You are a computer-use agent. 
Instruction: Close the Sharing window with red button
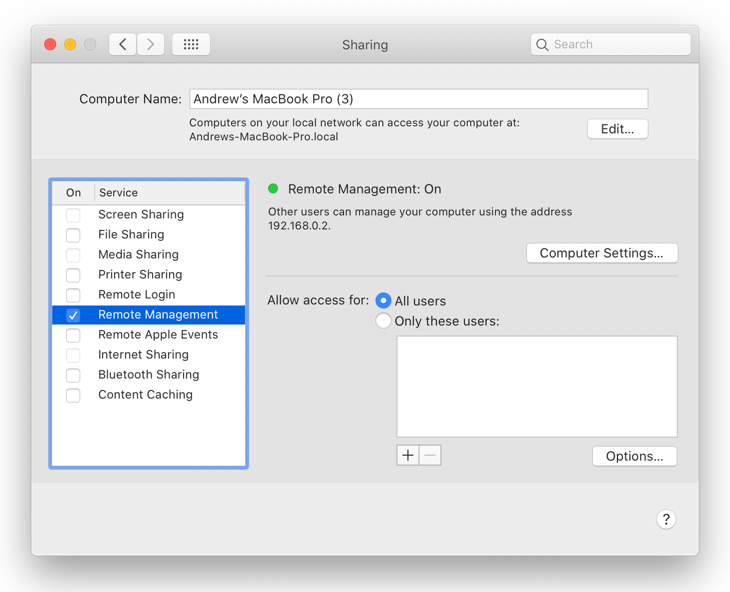[x=50, y=44]
